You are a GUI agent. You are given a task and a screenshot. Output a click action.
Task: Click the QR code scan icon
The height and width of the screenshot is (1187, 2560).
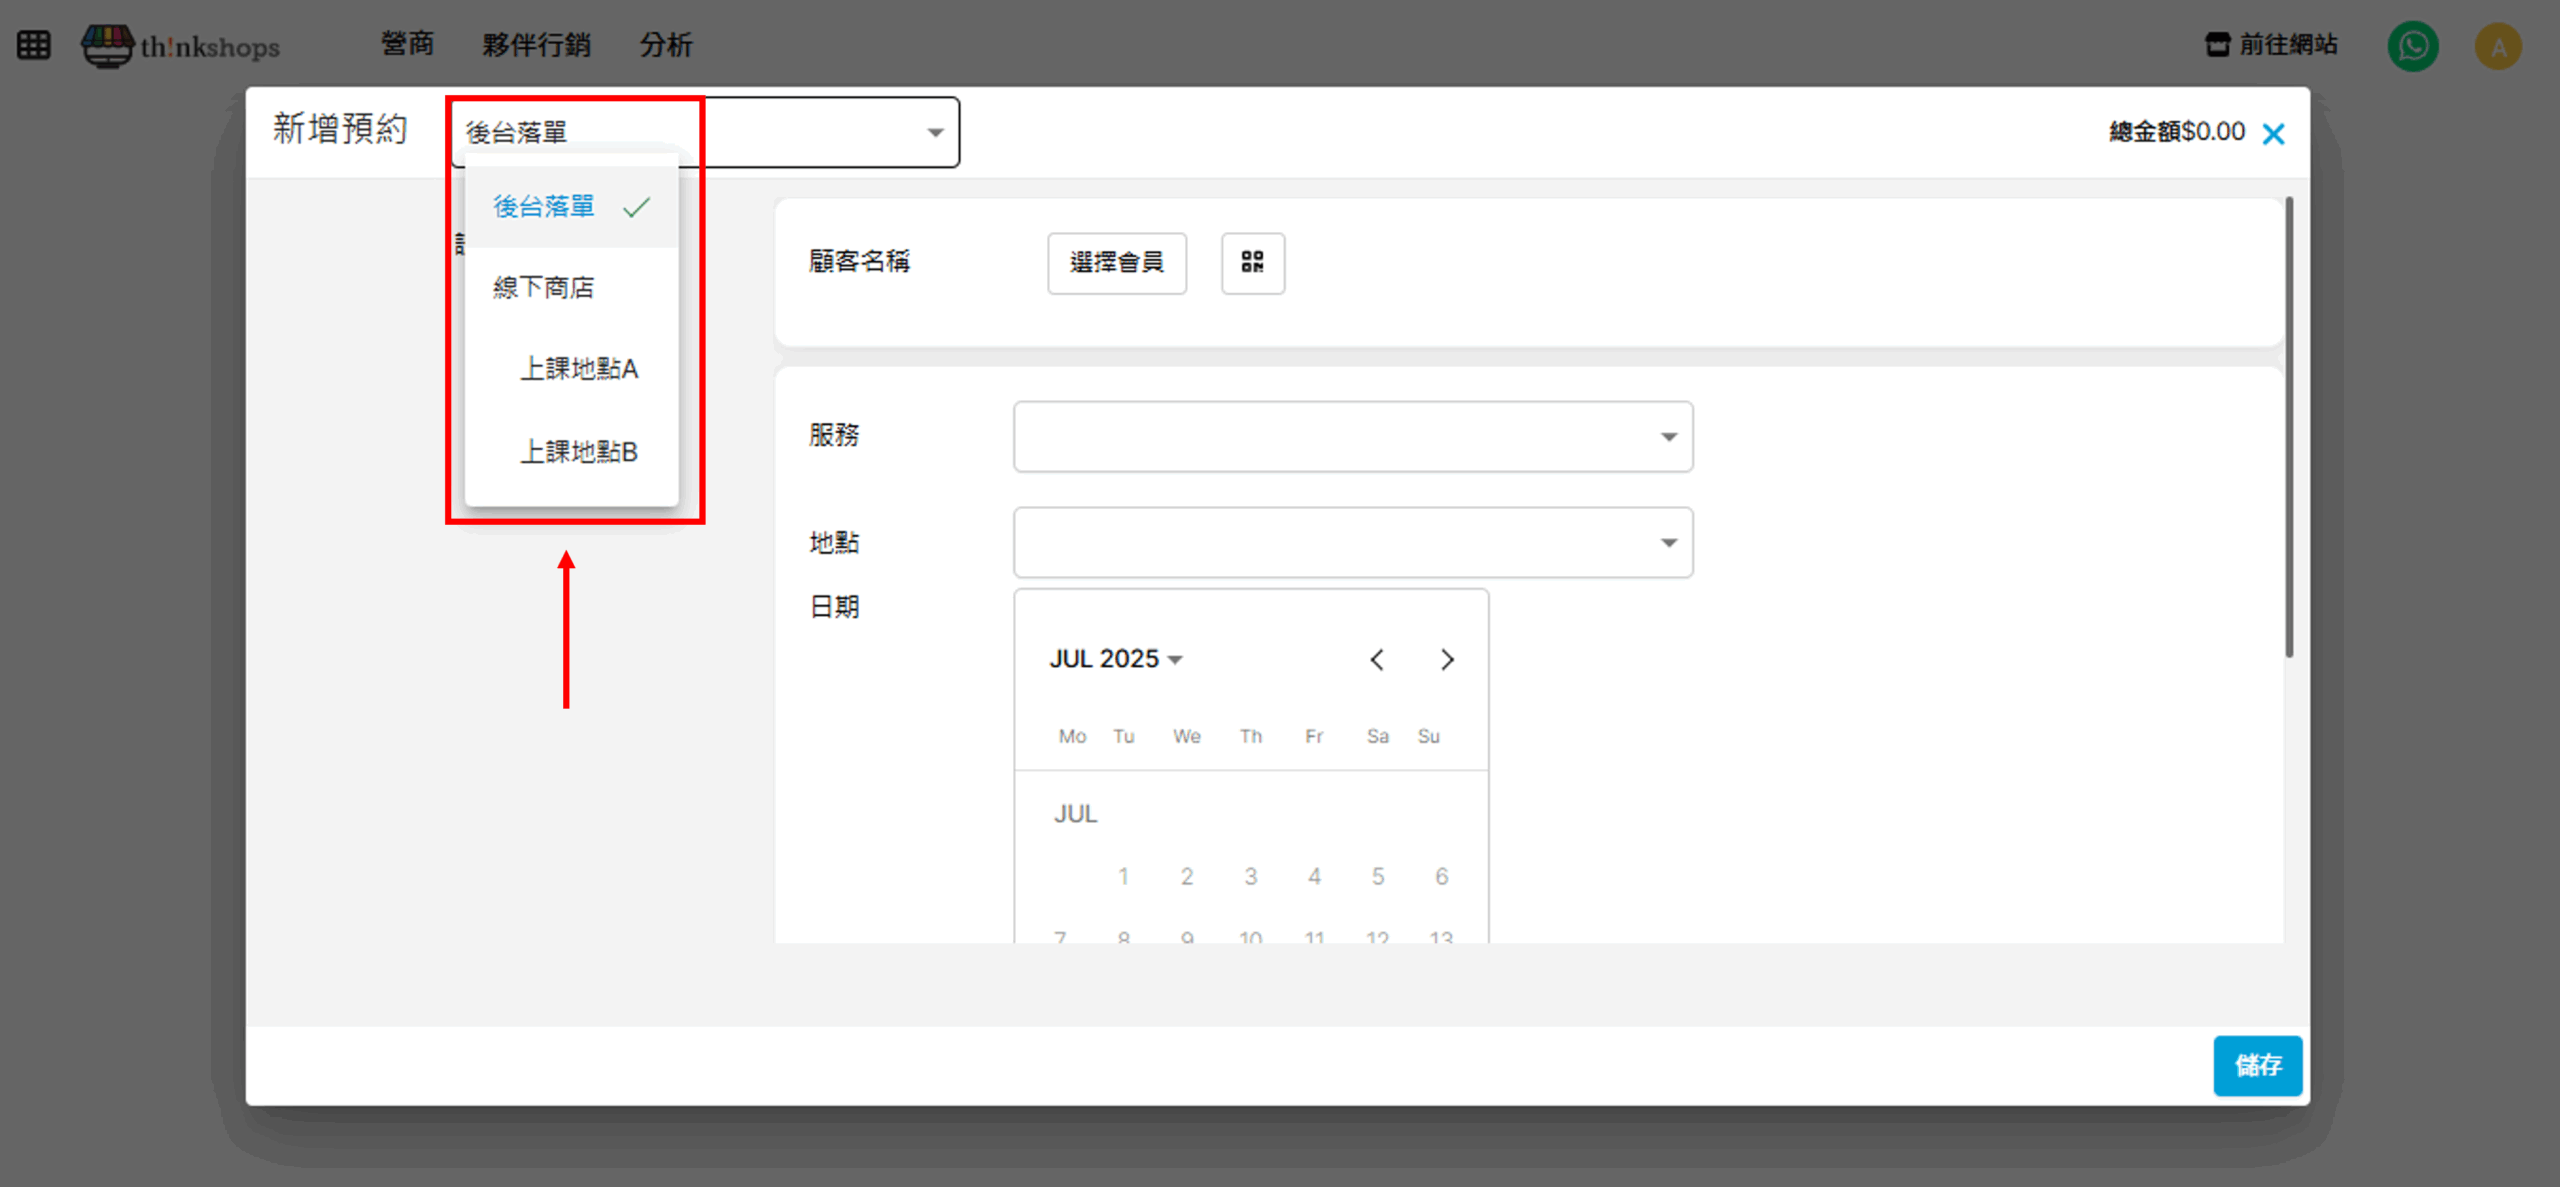coord(1252,262)
